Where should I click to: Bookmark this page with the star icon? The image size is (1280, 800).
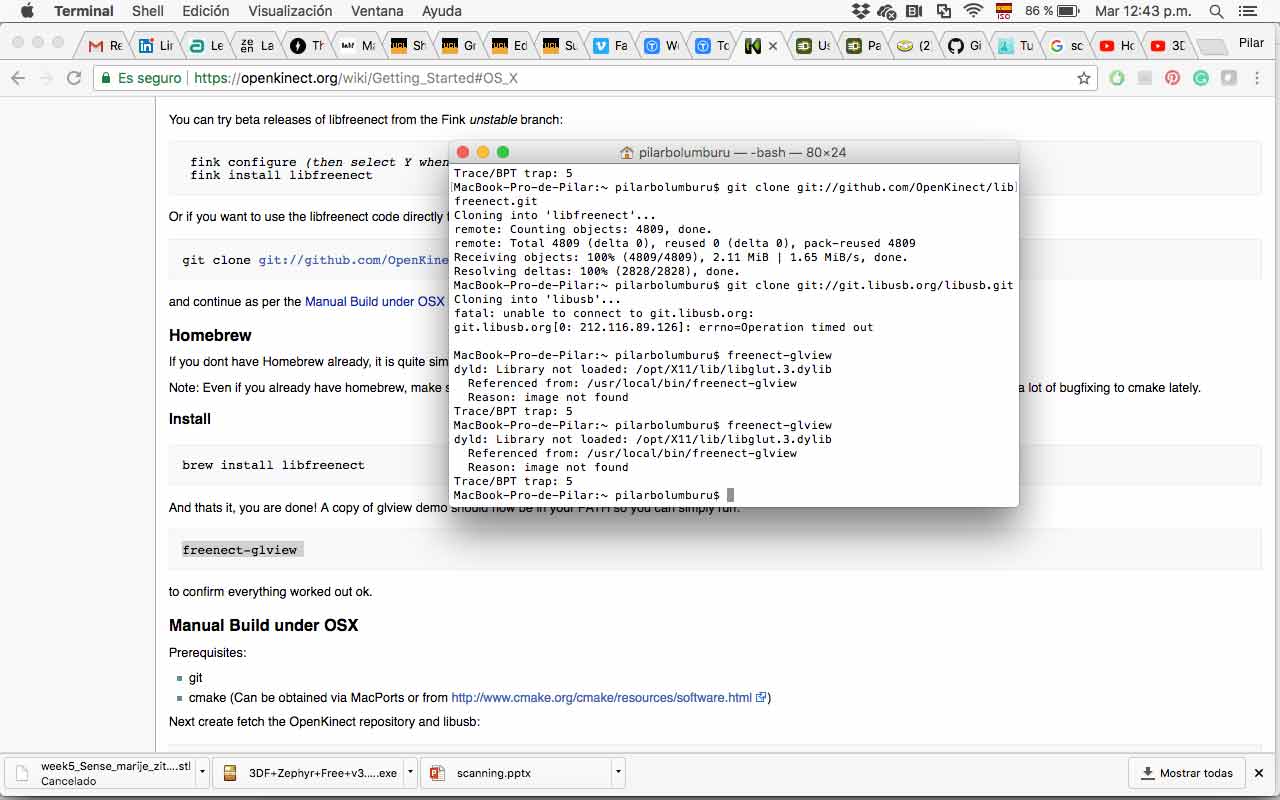tap(1084, 78)
